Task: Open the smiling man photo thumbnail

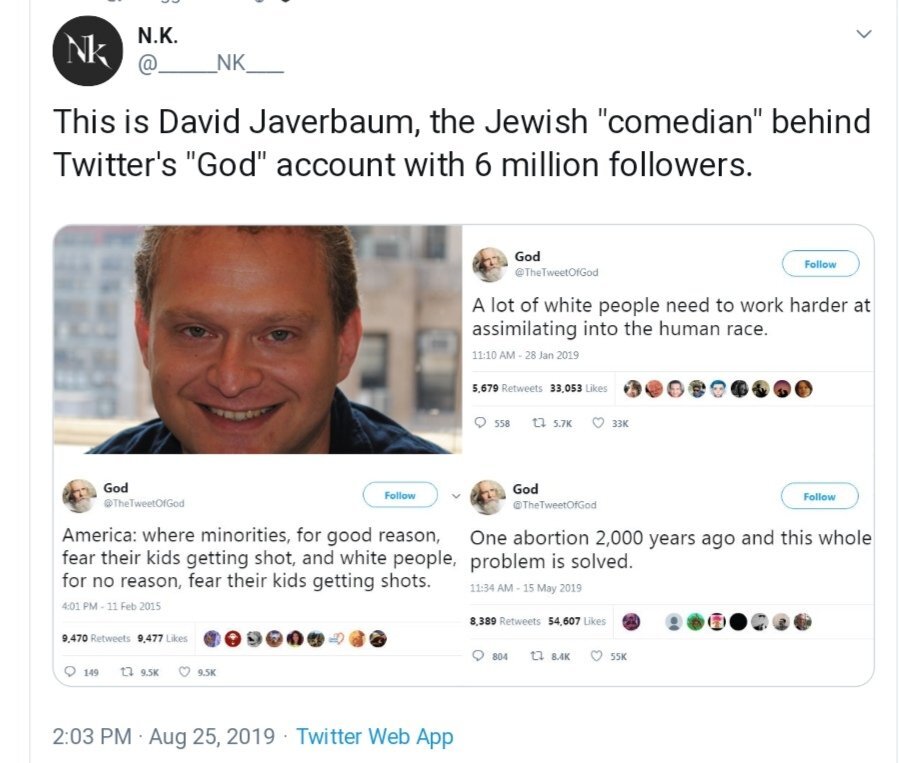Action: 258,340
